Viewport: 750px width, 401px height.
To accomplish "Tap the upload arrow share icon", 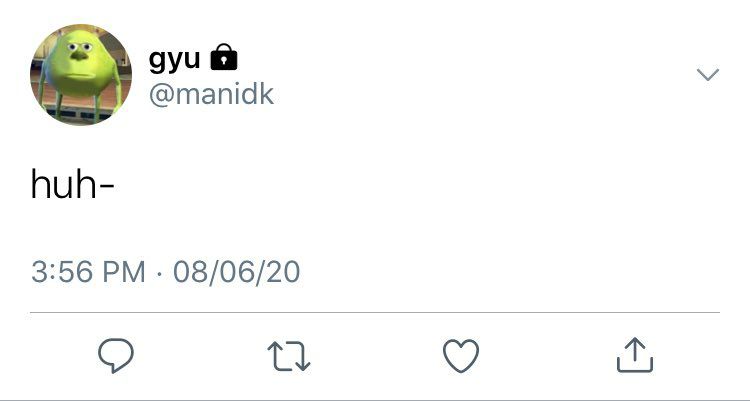I will click(635, 355).
